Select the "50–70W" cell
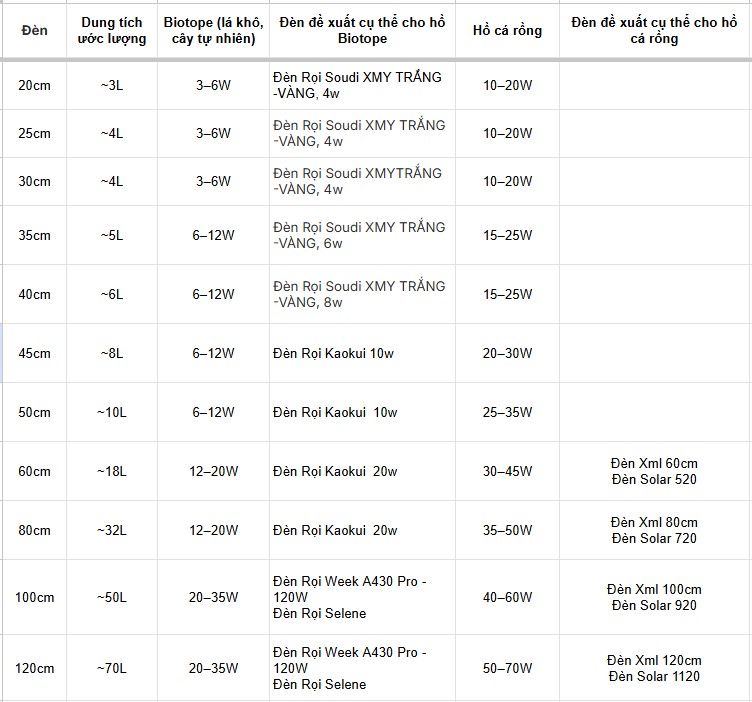 (x=506, y=668)
